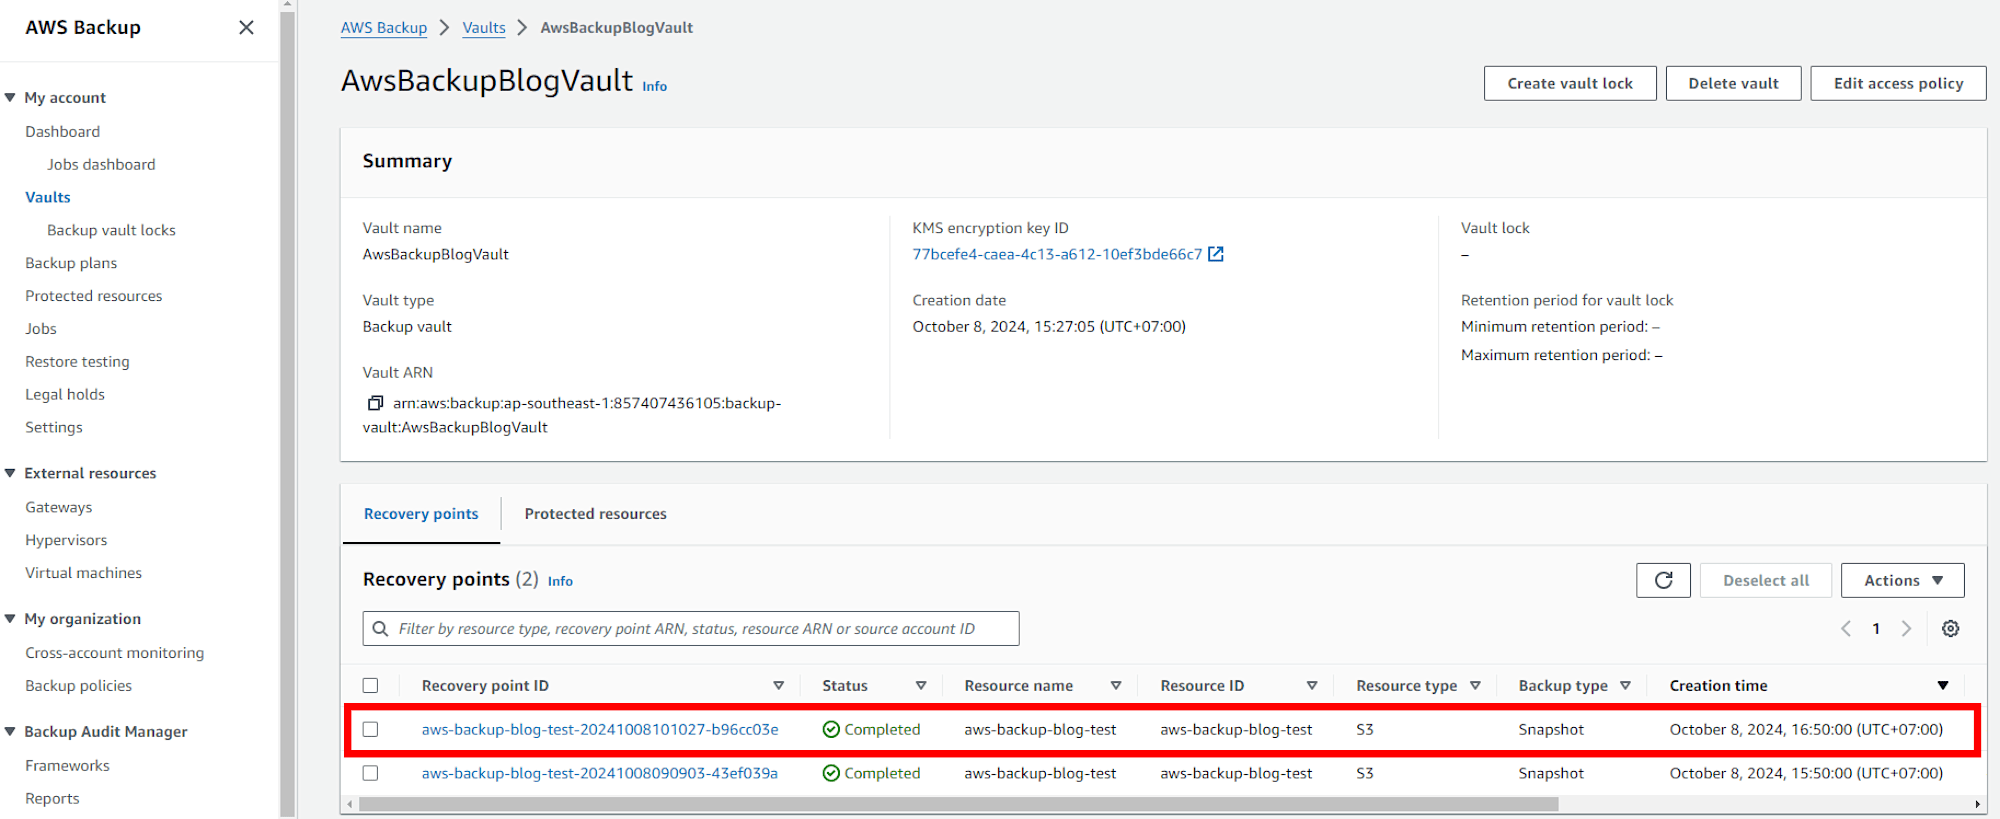The image size is (2000, 819).
Task: Sort by Creation time column arrow
Action: click(x=1943, y=686)
